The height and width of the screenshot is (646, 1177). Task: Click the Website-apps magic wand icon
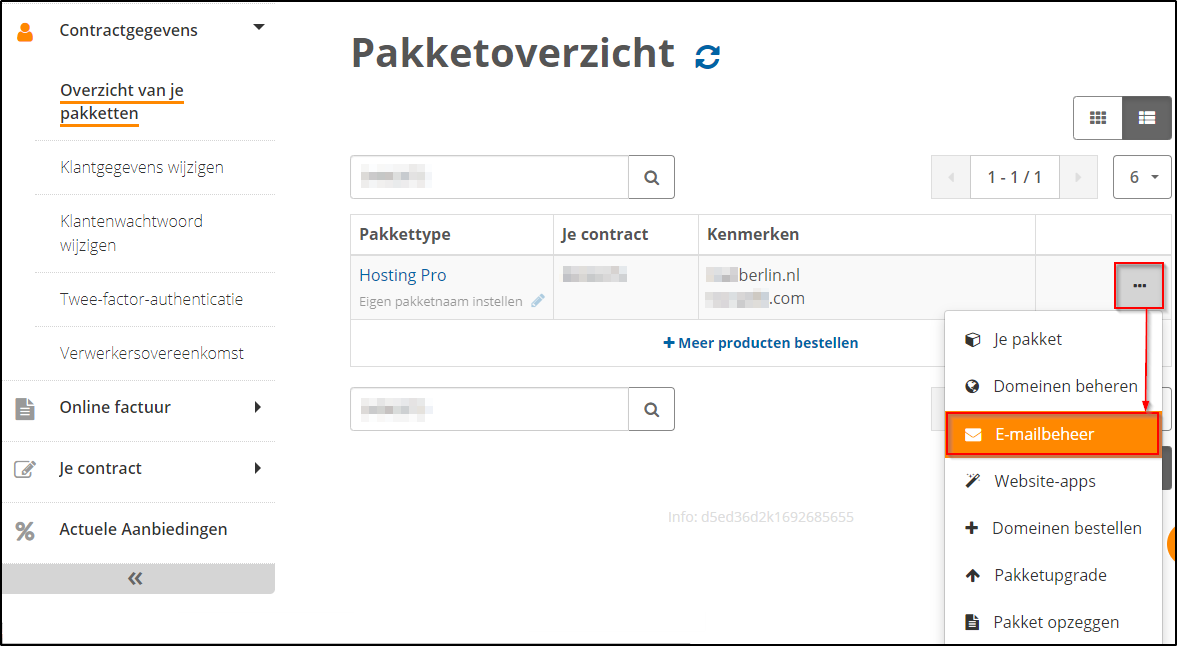click(973, 480)
